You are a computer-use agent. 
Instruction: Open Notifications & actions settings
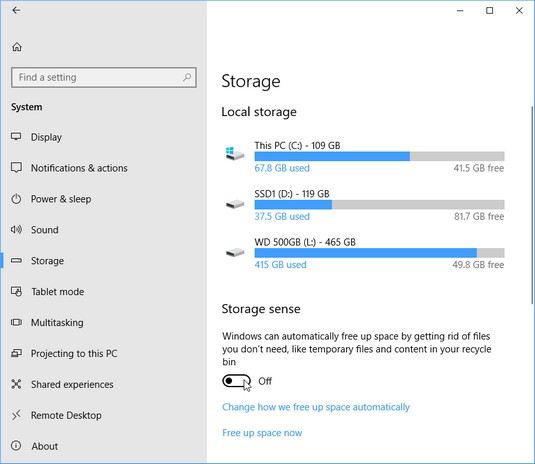79,168
